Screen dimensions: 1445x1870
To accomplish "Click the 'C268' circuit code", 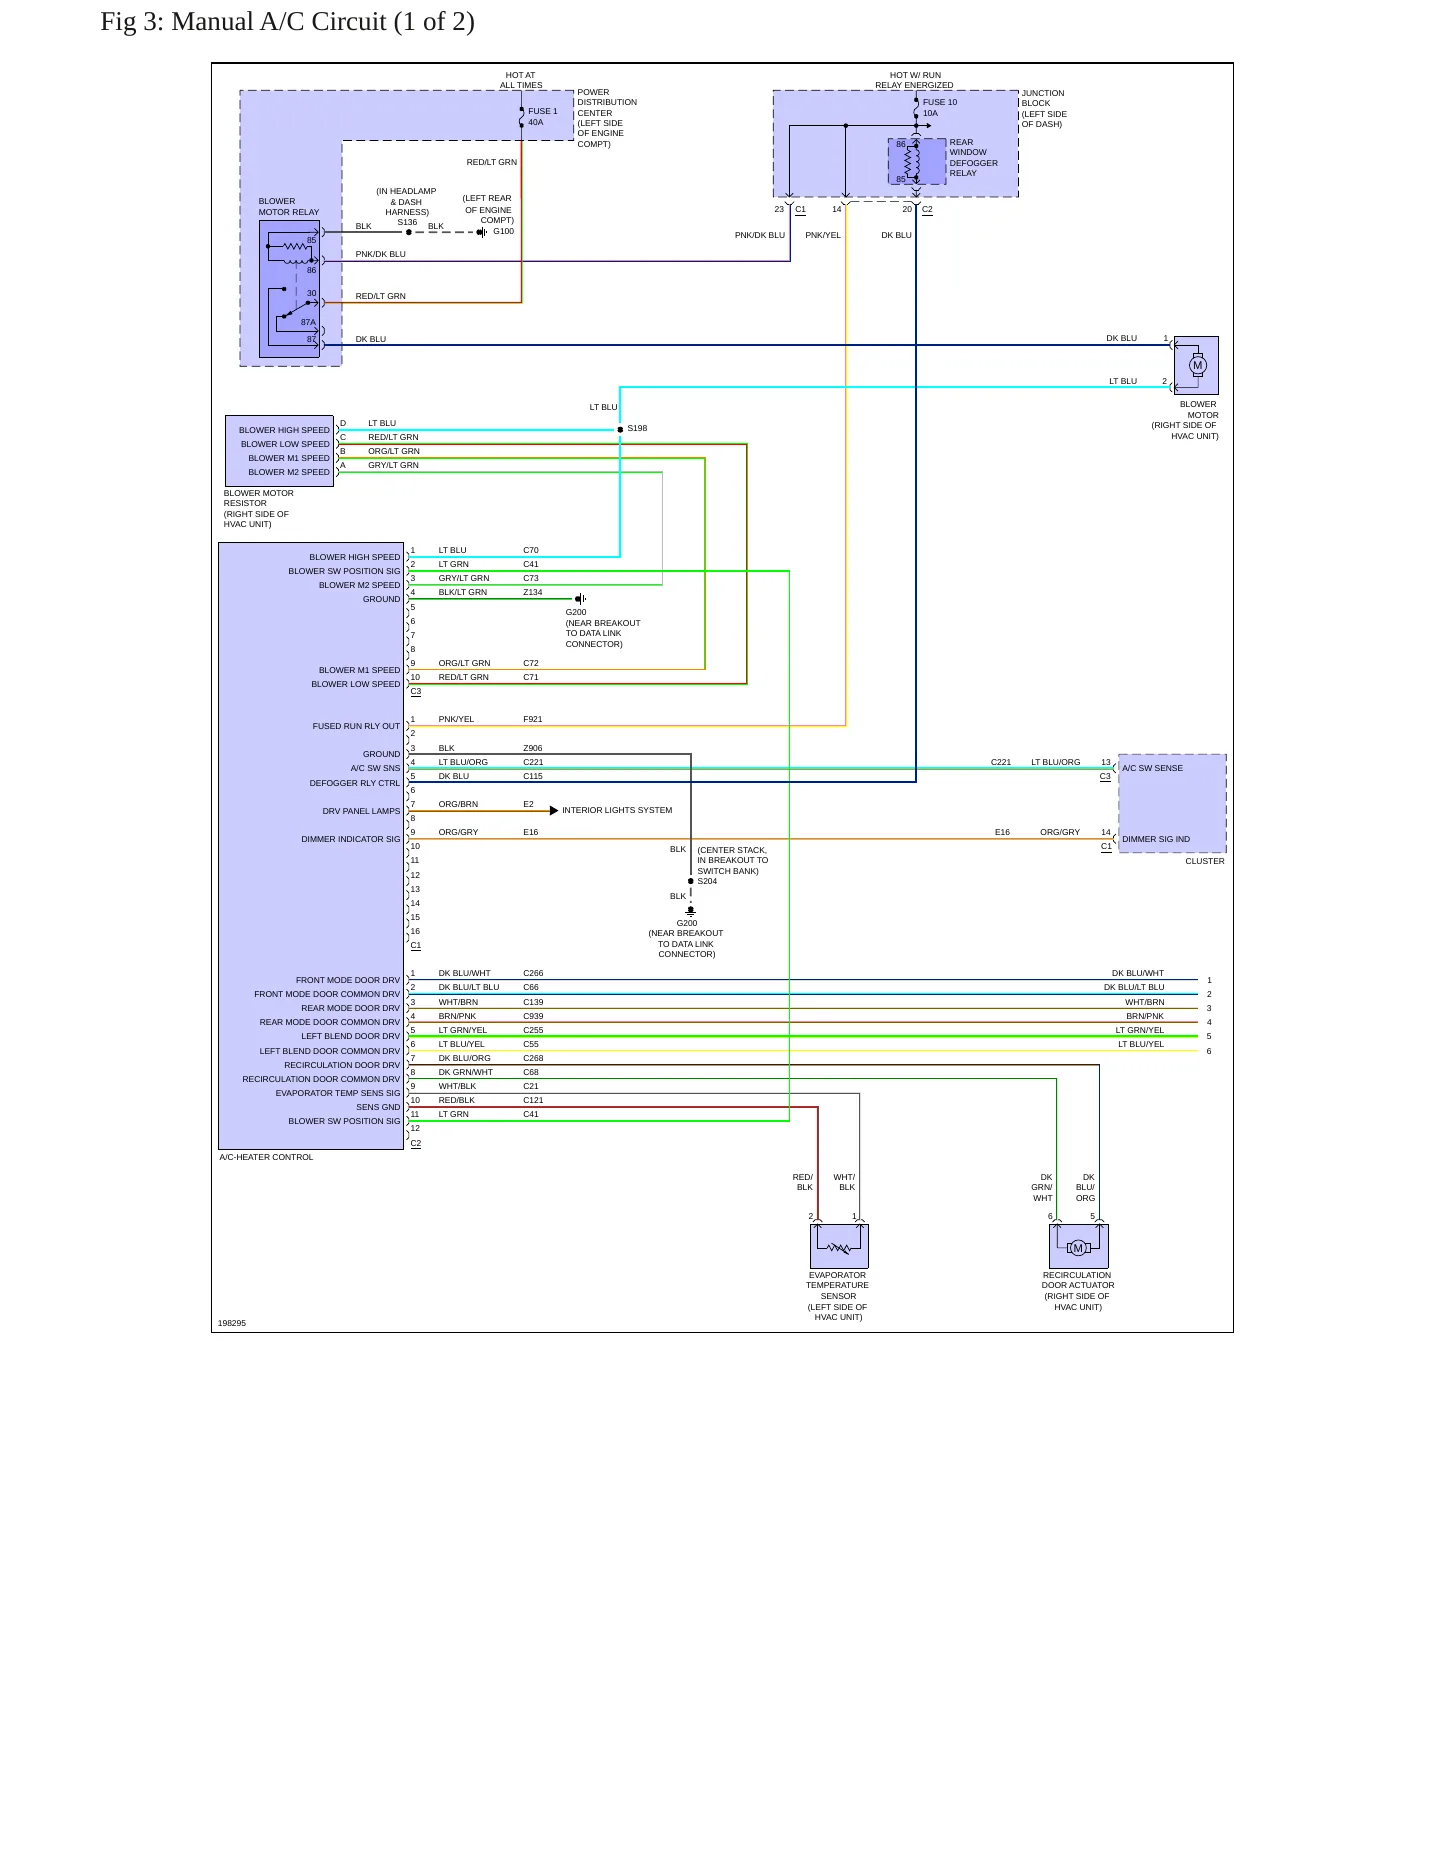I will (x=533, y=1058).
